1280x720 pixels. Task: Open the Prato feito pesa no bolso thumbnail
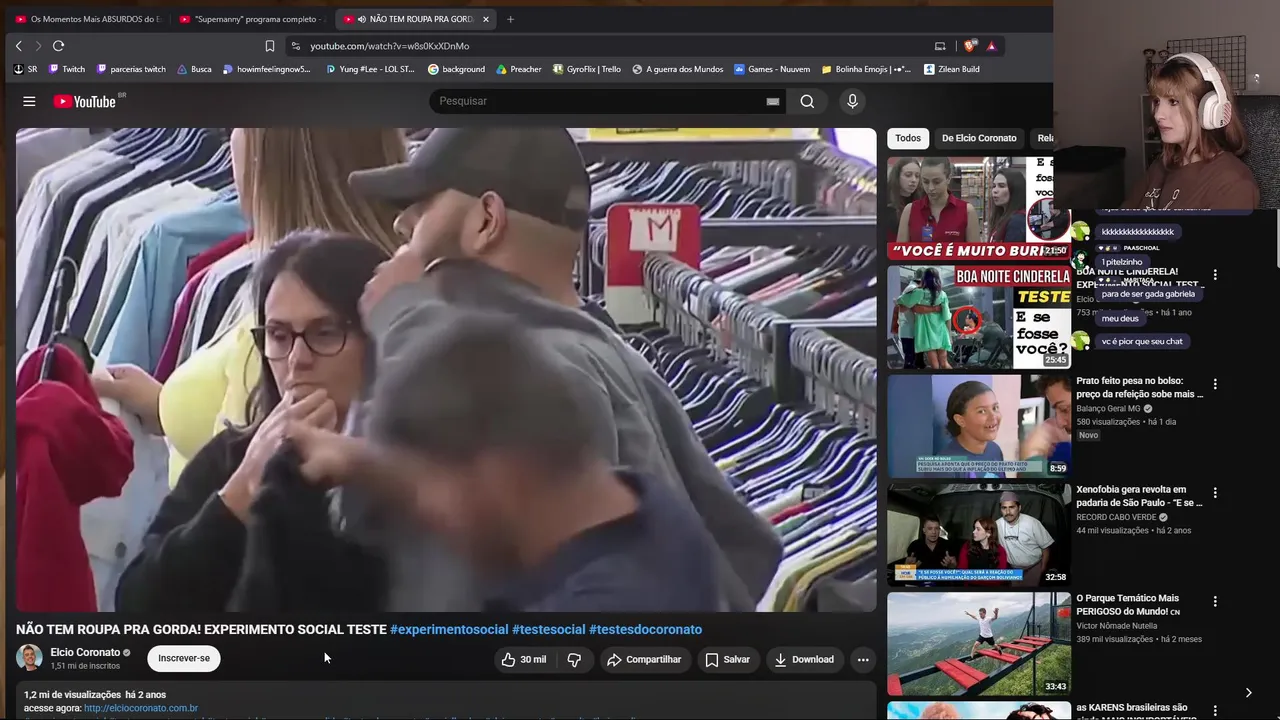(x=979, y=426)
